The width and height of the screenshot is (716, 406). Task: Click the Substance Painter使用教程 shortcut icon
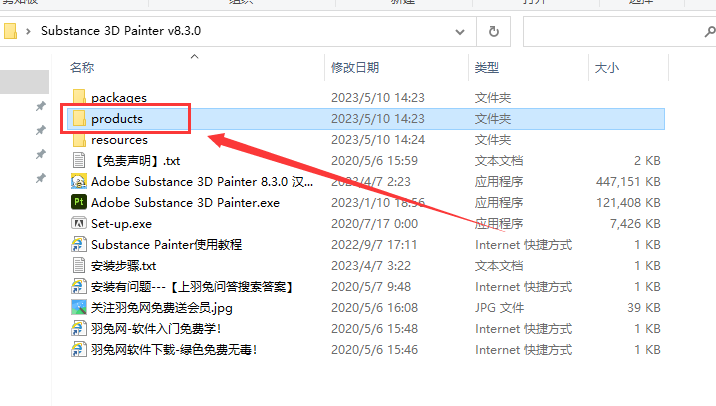point(79,244)
